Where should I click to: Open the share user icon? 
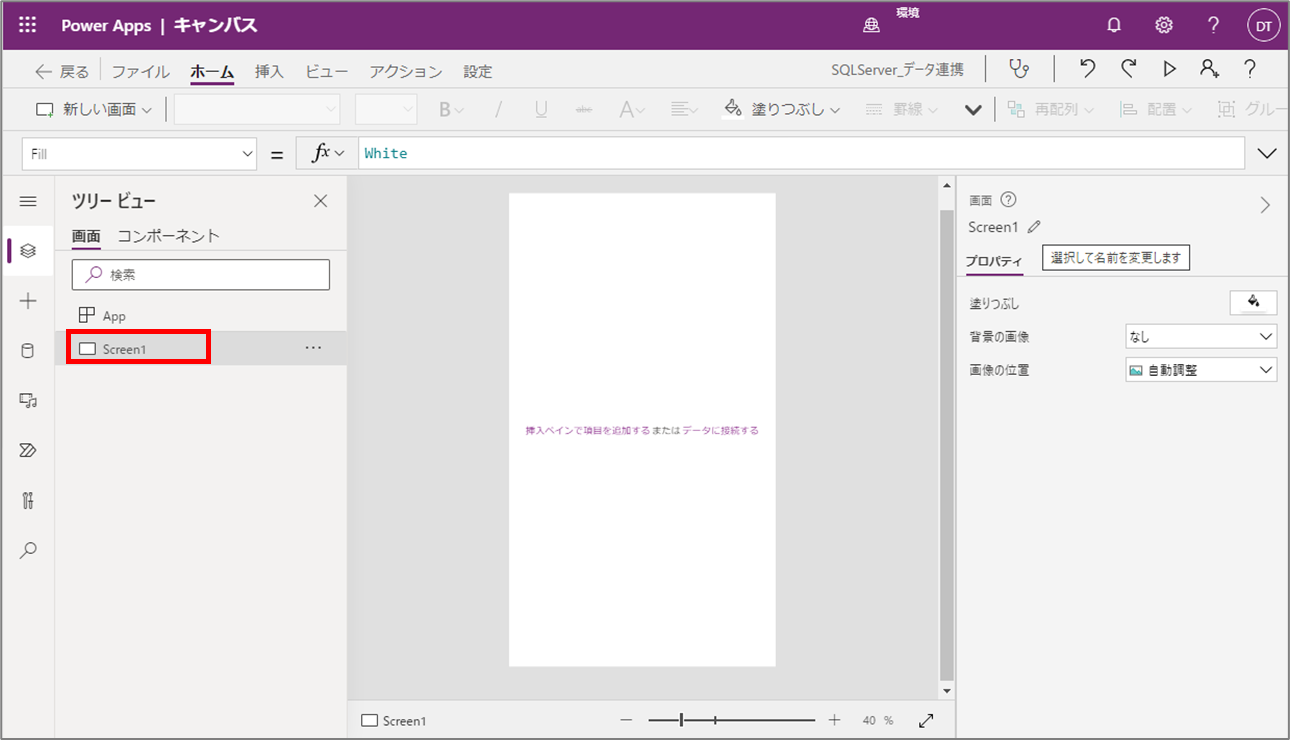[1210, 69]
